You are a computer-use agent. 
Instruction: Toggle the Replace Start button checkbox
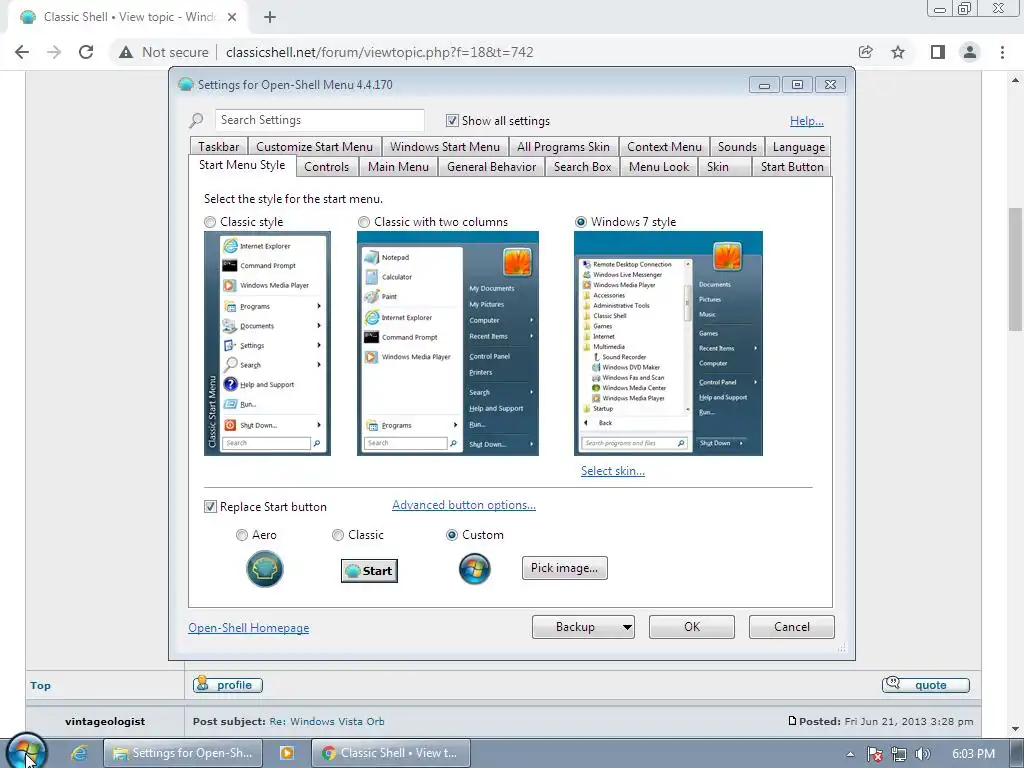(210, 507)
